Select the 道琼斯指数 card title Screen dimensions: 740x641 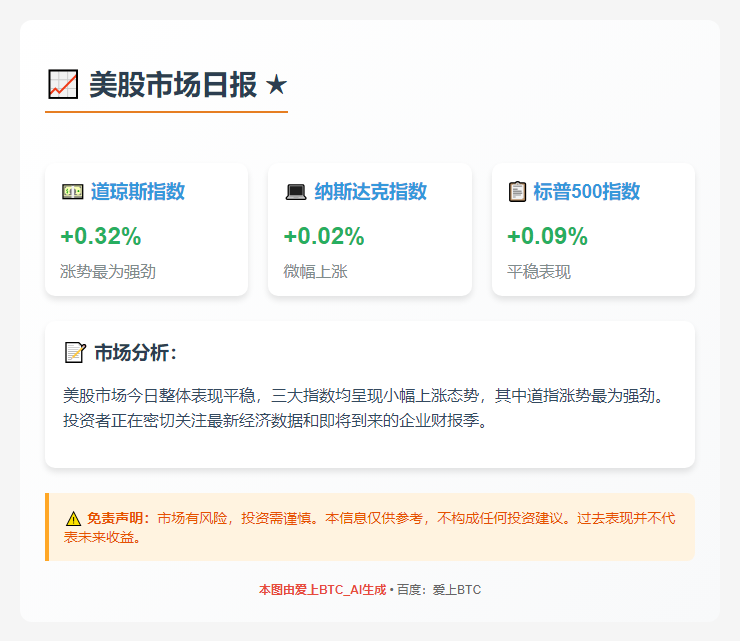tap(138, 192)
